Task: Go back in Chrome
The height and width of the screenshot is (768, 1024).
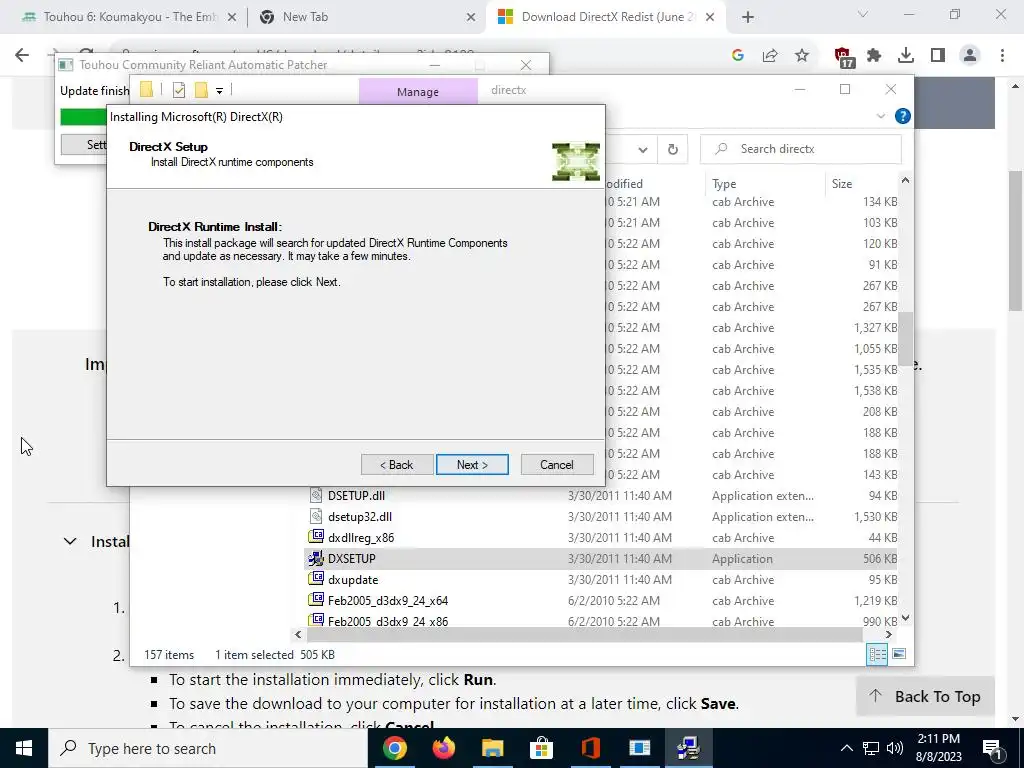Action: pyautogui.click(x=22, y=55)
